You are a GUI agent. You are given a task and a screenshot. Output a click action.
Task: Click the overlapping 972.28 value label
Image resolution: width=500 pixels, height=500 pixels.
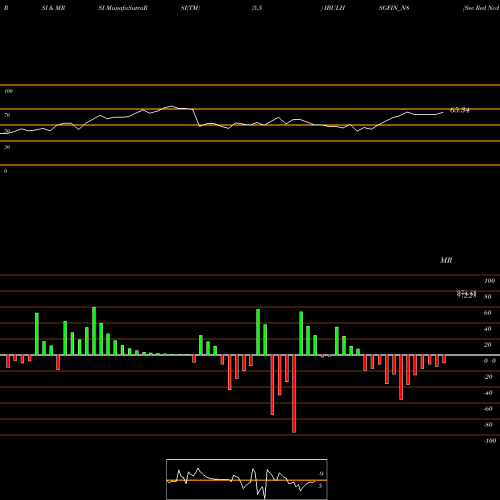(x=466, y=295)
